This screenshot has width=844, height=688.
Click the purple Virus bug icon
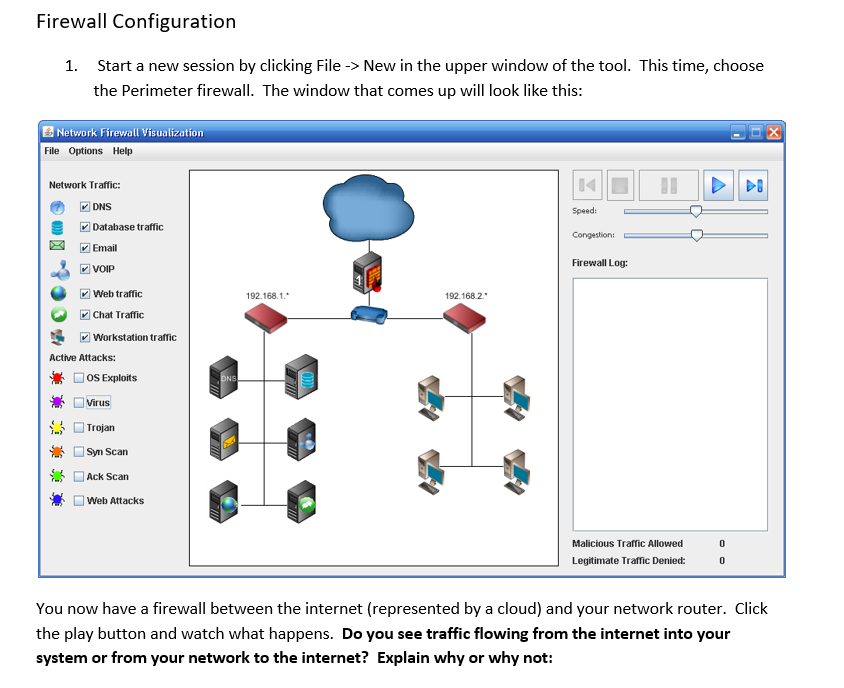pos(58,401)
